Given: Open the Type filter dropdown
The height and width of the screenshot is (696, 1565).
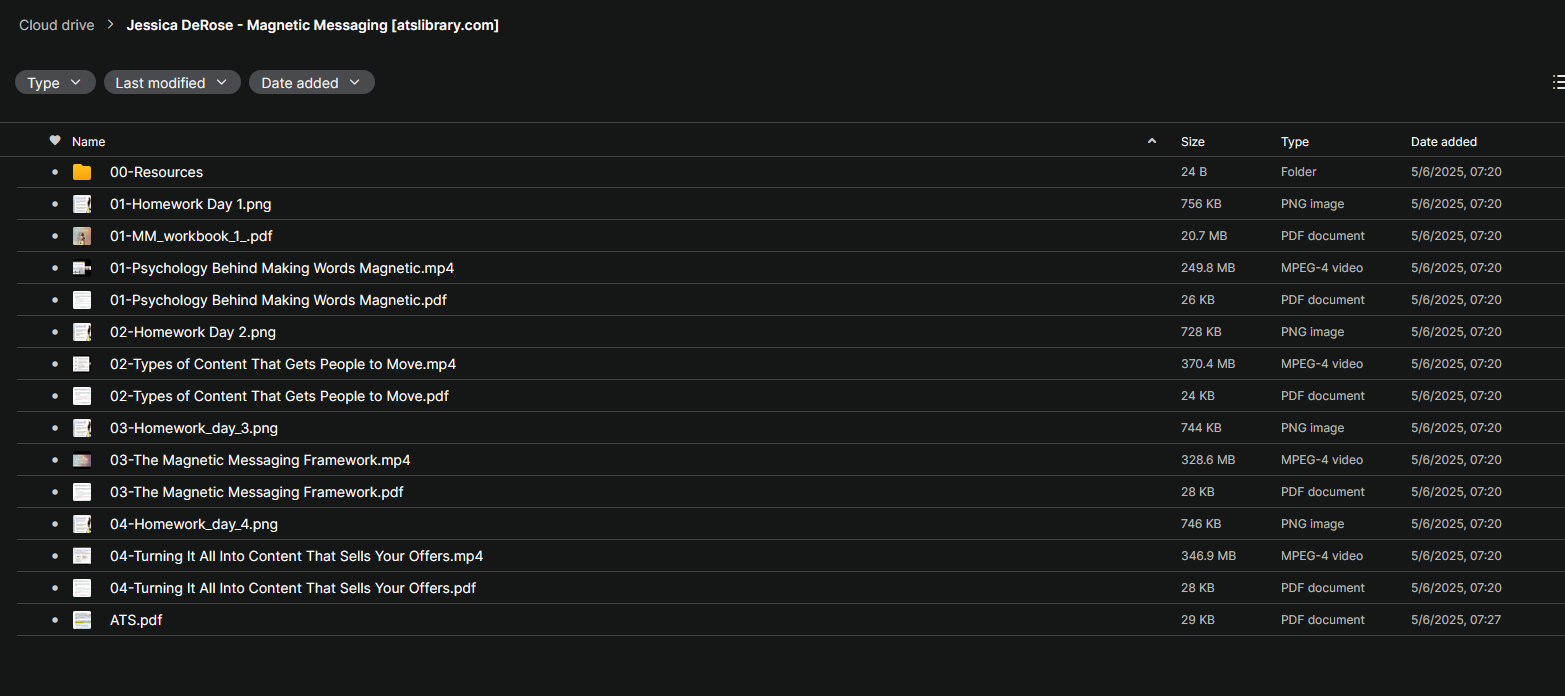Looking at the screenshot, I should click(x=55, y=82).
